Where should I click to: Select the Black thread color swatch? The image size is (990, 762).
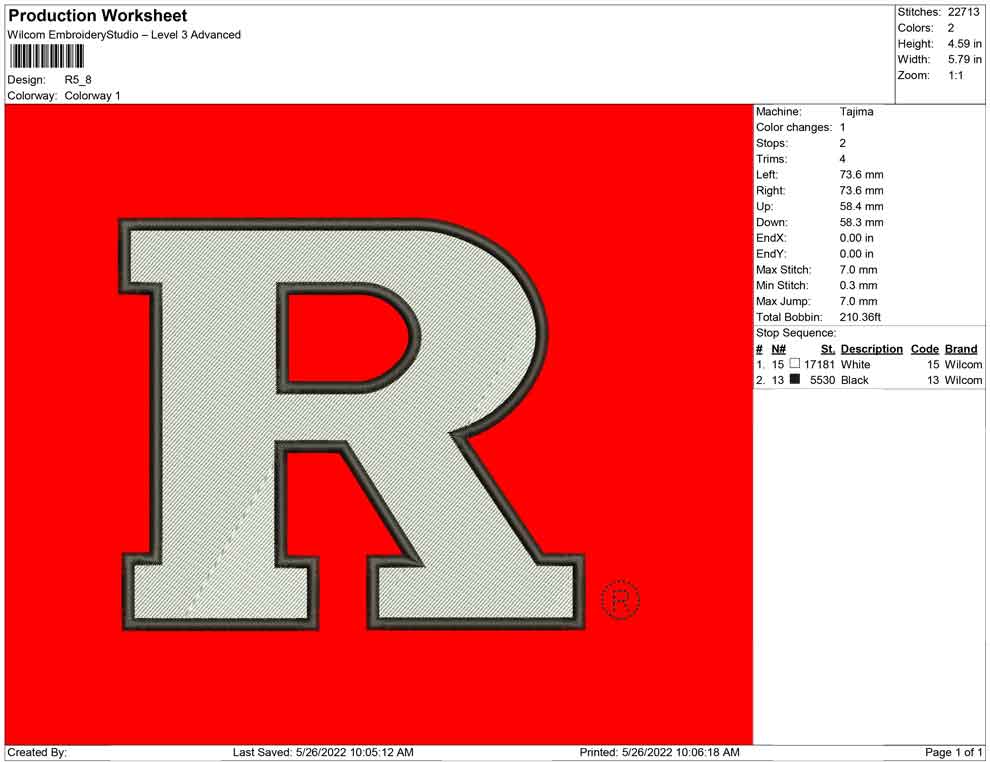pos(795,380)
